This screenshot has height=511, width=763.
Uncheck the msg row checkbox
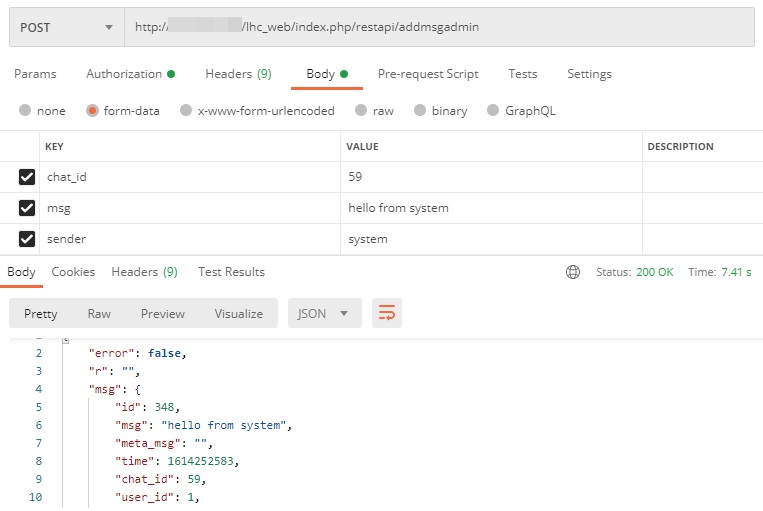(27, 208)
